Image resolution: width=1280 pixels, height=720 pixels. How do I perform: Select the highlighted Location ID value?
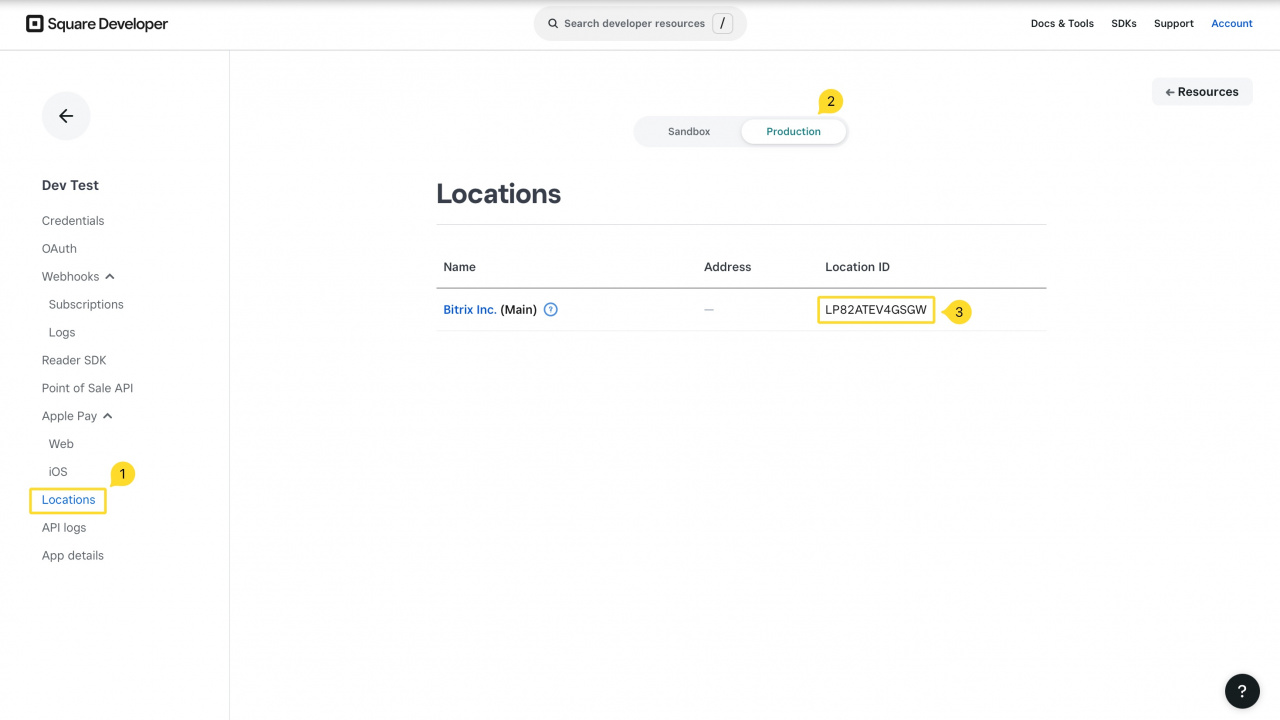coord(875,309)
